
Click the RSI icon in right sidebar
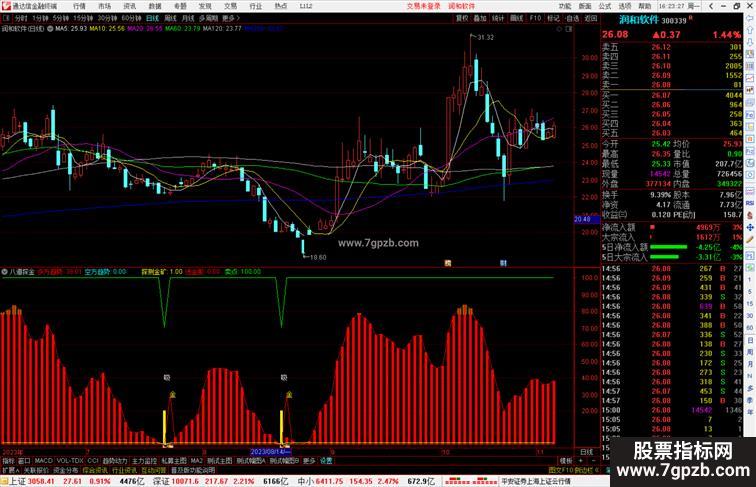point(750,203)
